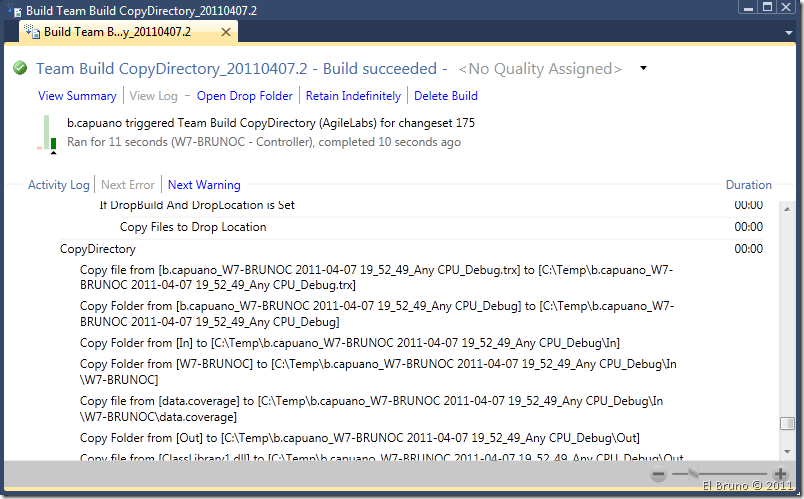The image size is (804, 499).
Task: Jump to the Next Warning
Action: (204, 185)
